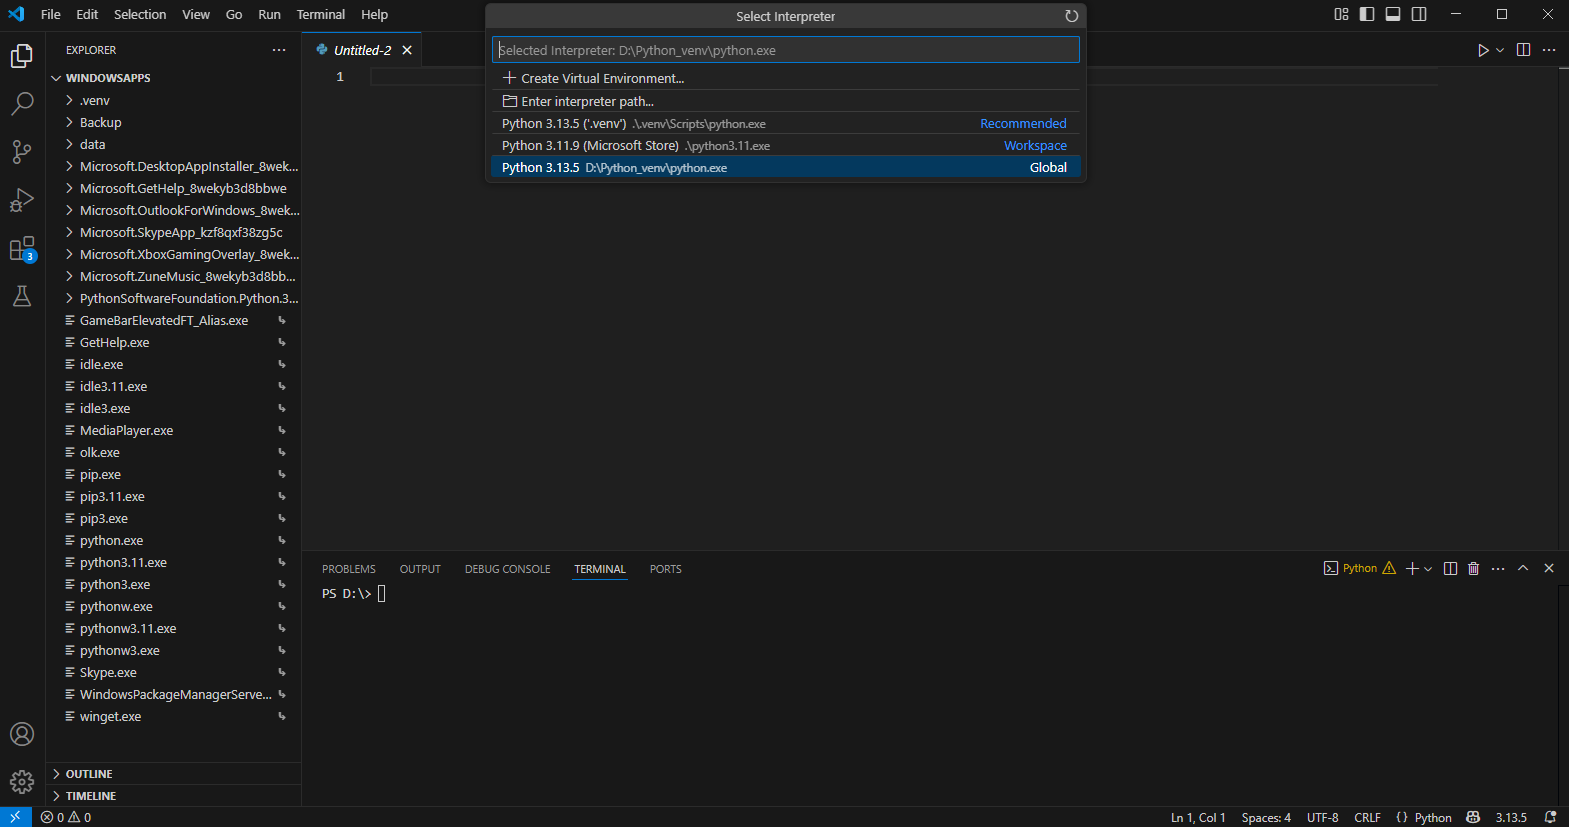Open terminal panel more actions ellipsis

[1498, 568]
